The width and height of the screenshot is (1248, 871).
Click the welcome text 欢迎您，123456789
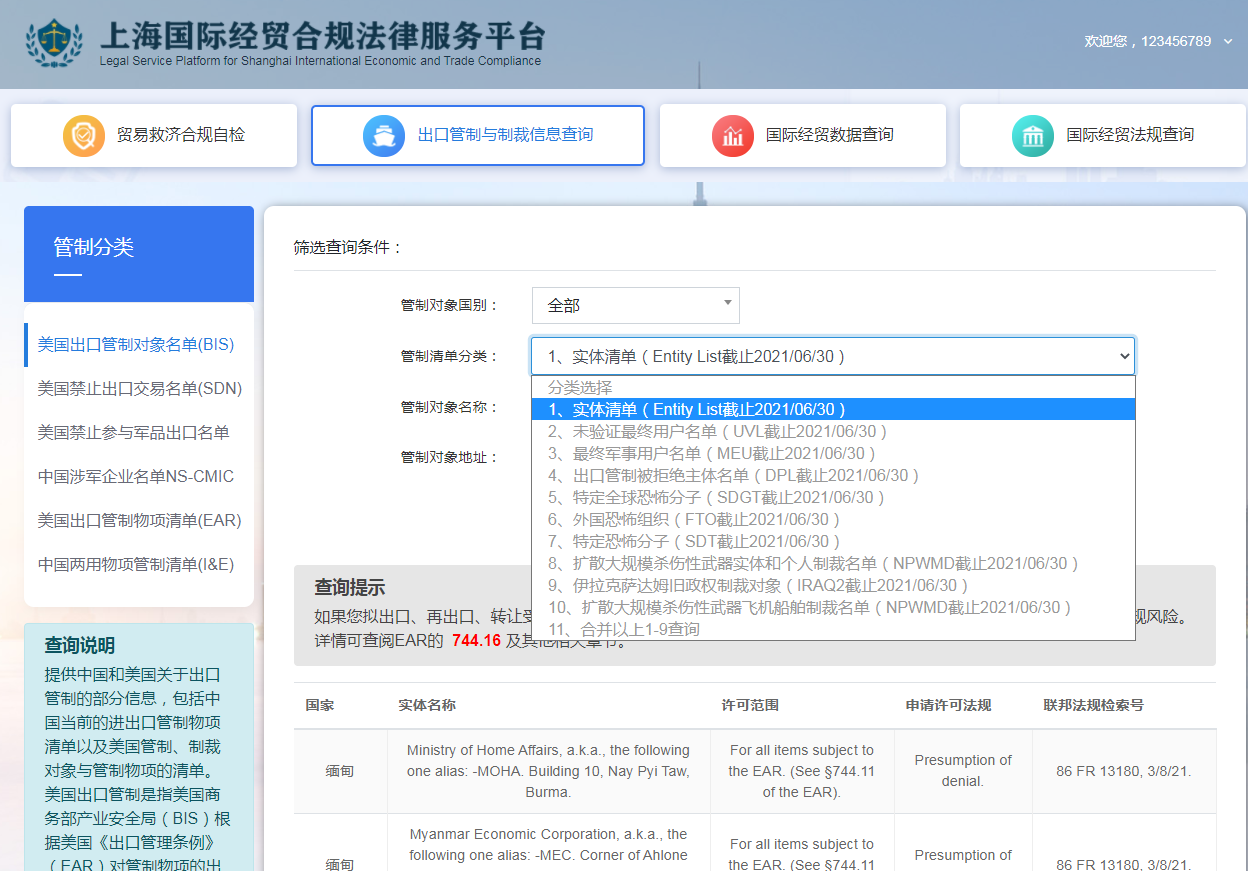1148,42
